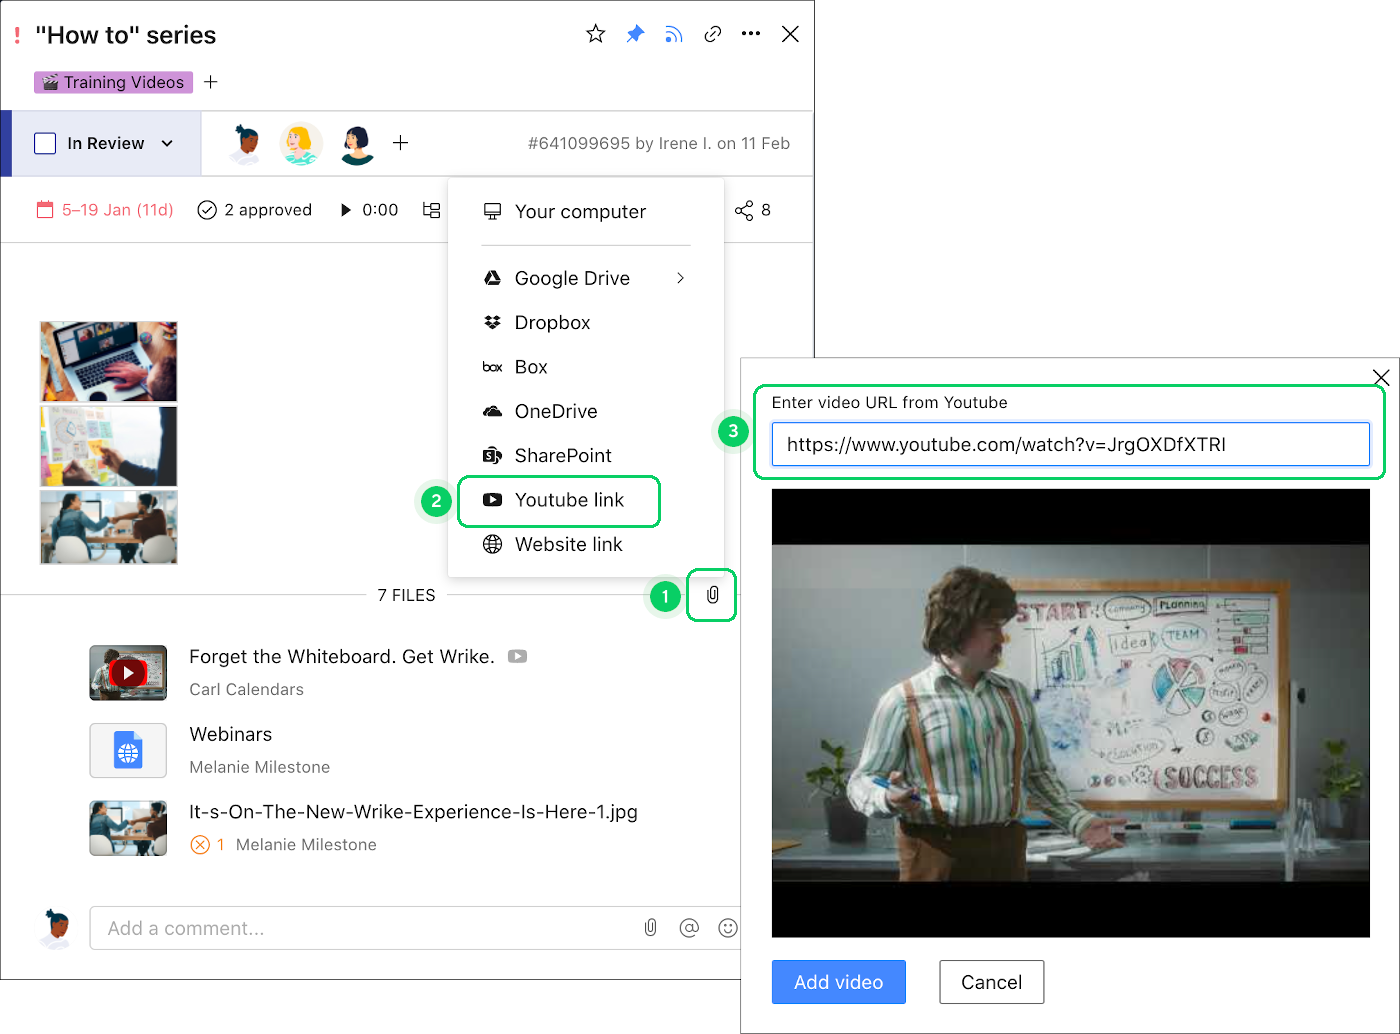Follow the task via the RSS feed icon

674,35
